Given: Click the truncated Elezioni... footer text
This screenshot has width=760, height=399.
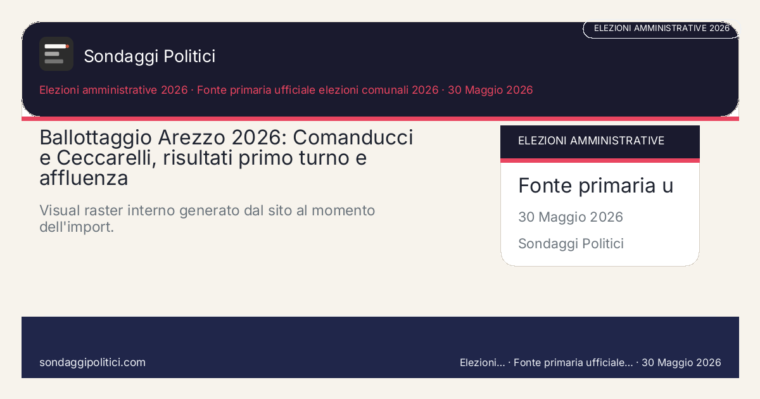Looking at the screenshot, I should [x=482, y=363].
